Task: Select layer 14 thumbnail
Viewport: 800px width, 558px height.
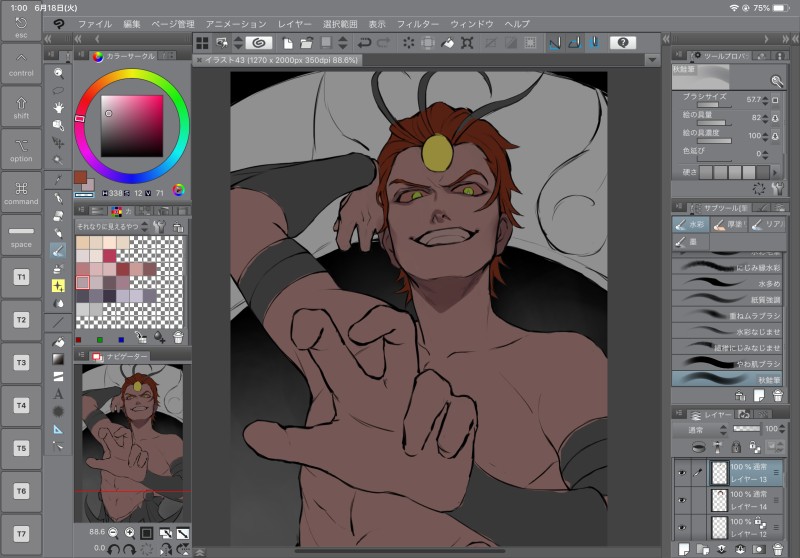Action: tap(719, 500)
